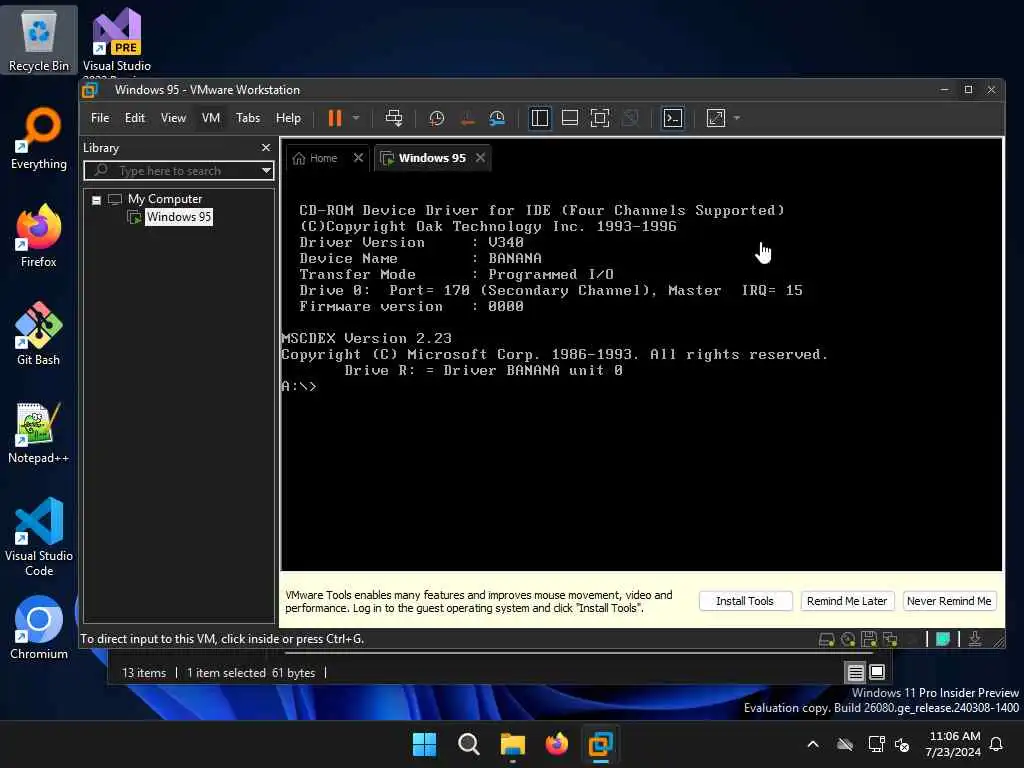Open the library search dropdown arrow
This screenshot has width=1024, height=768.
[x=266, y=171]
